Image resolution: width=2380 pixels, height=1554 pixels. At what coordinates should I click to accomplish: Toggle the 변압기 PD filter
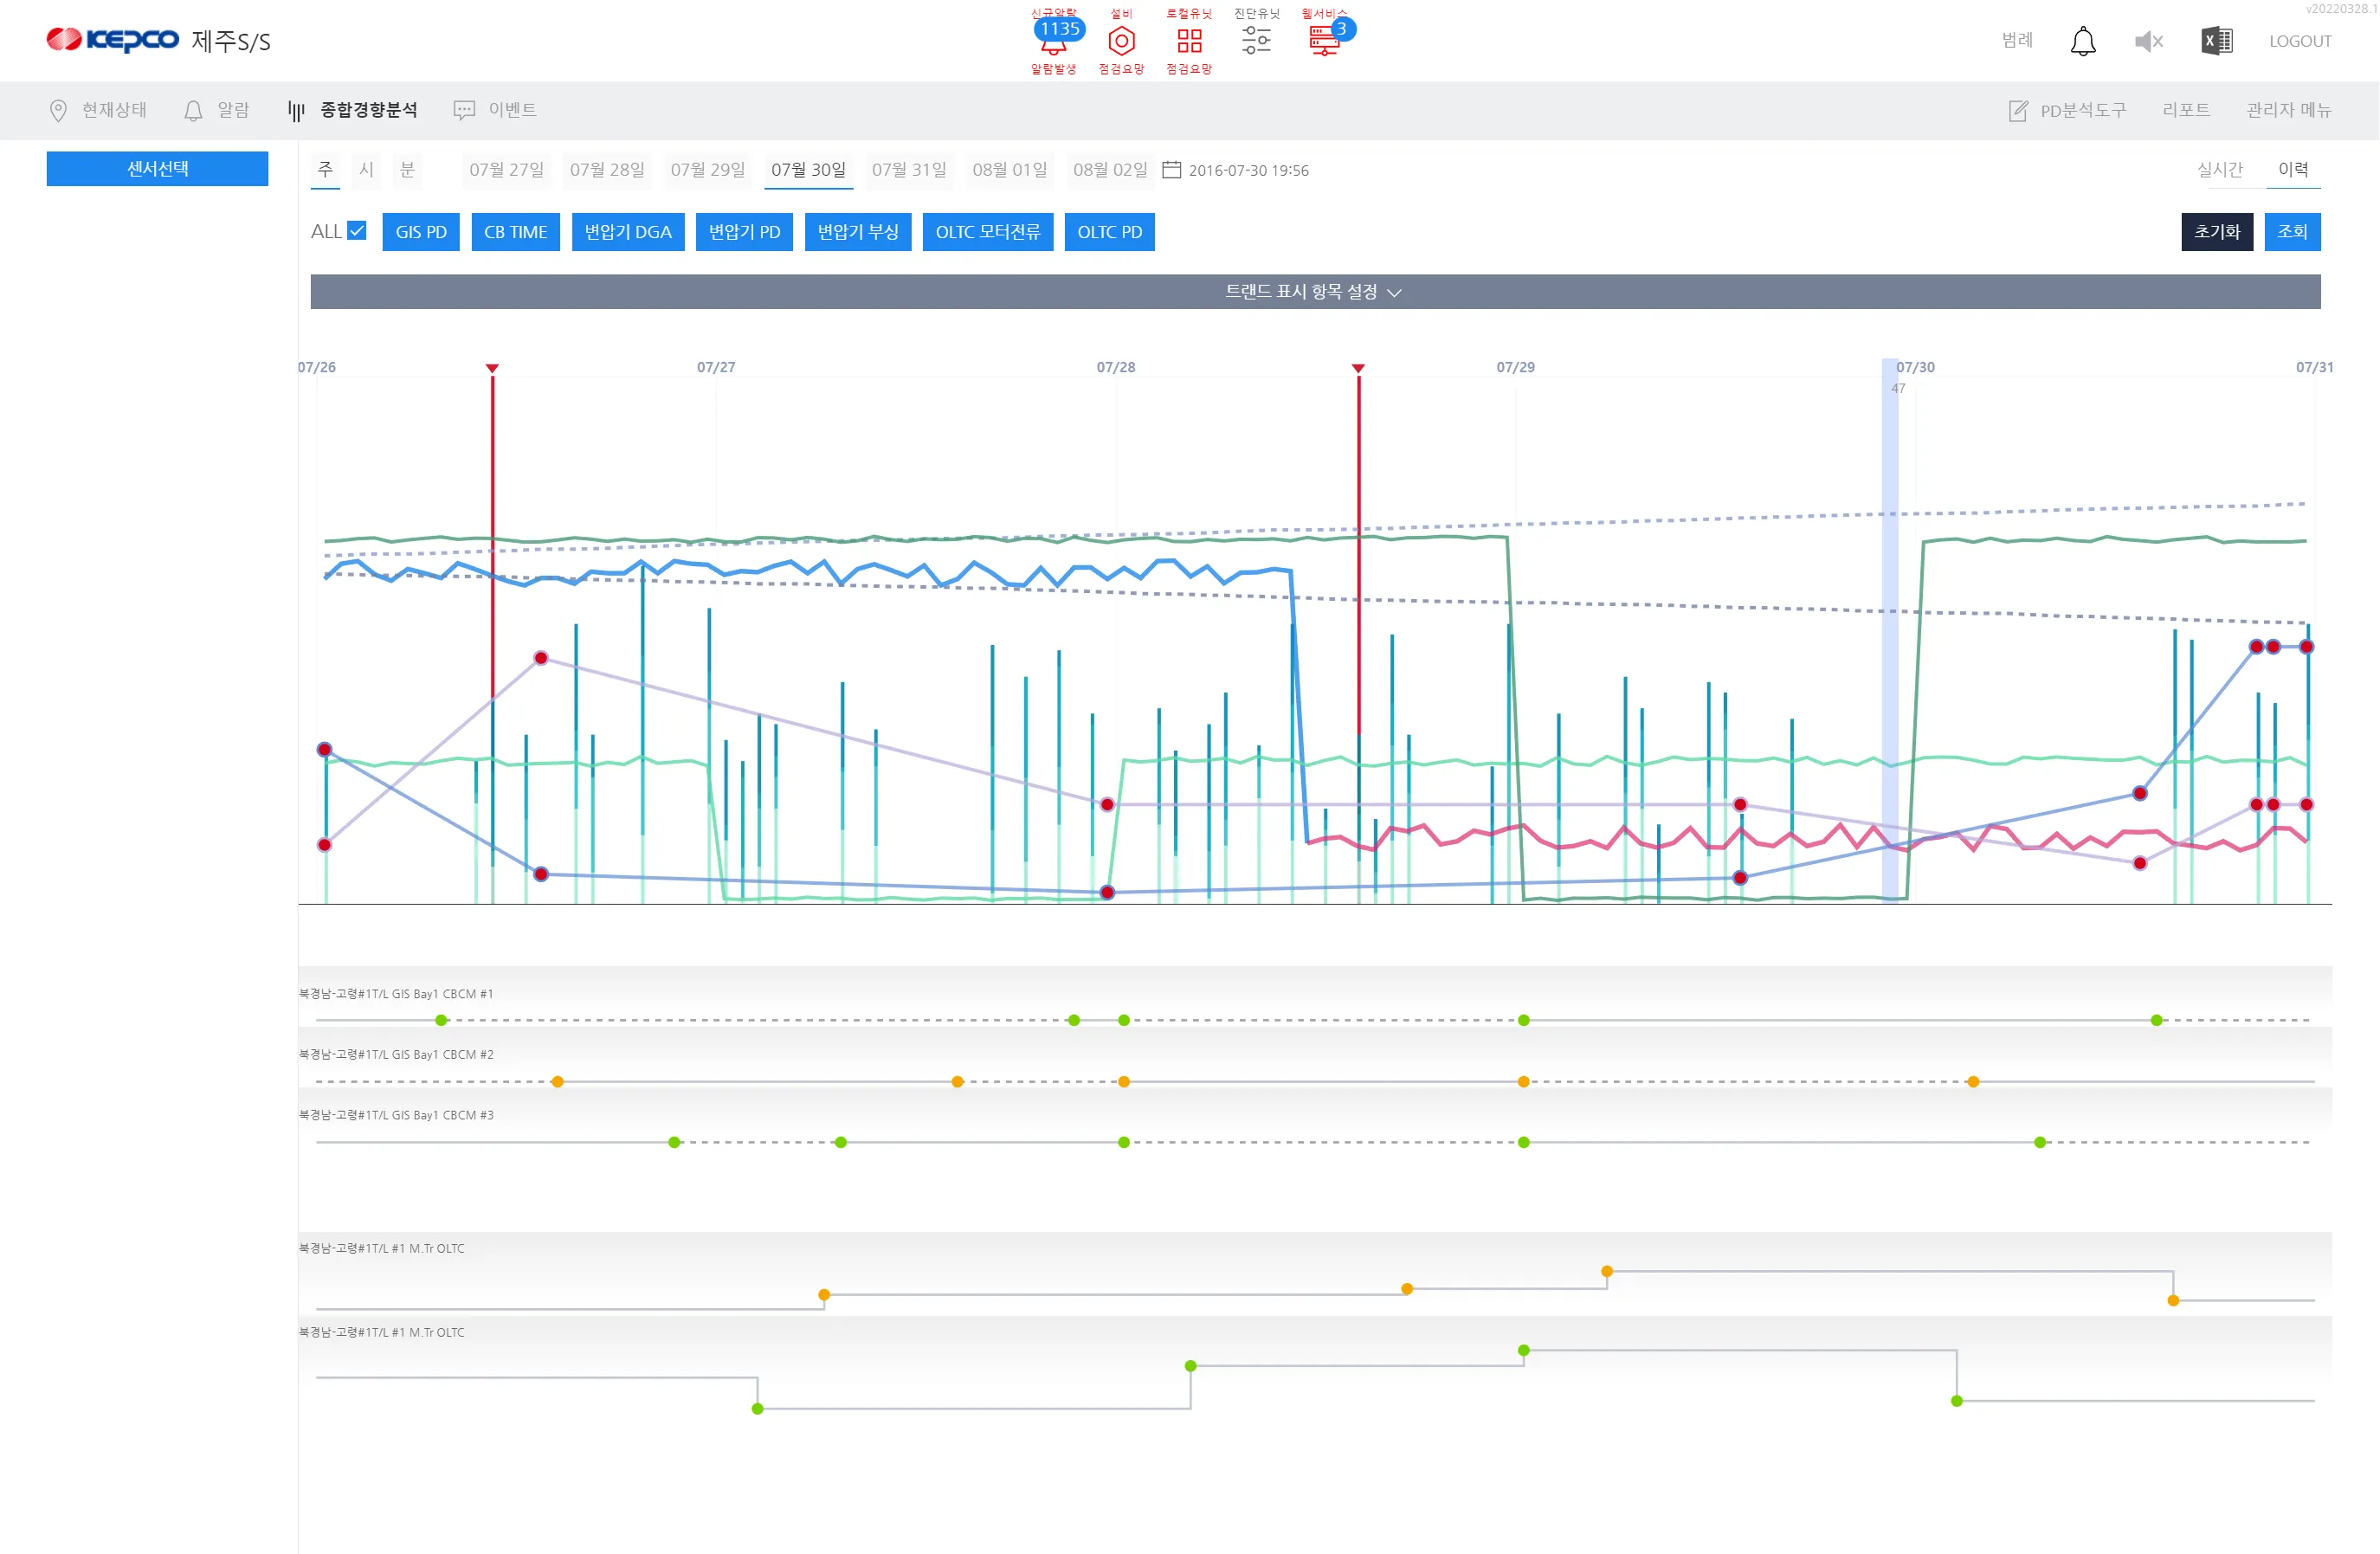click(744, 232)
